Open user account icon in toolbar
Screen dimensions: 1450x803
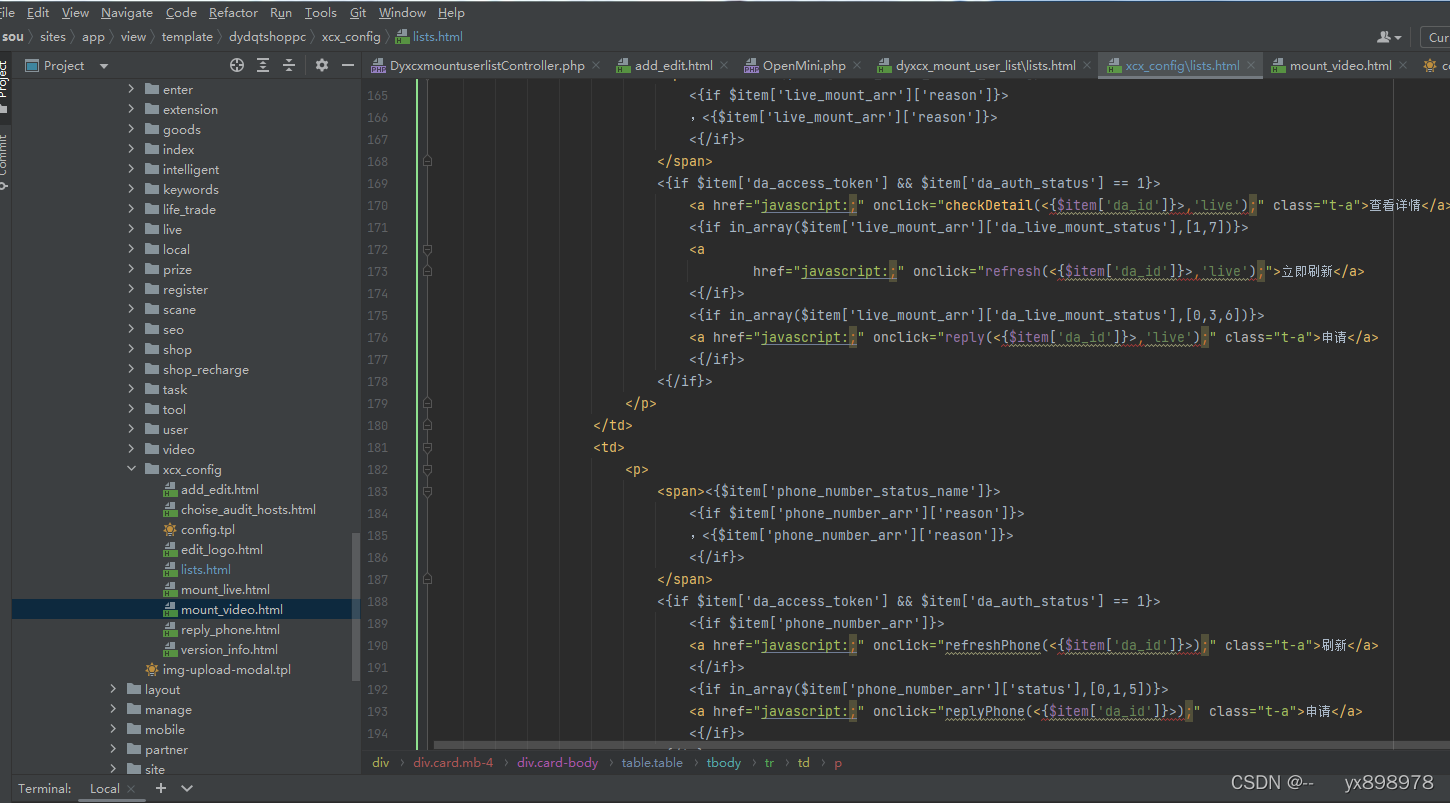point(1389,37)
